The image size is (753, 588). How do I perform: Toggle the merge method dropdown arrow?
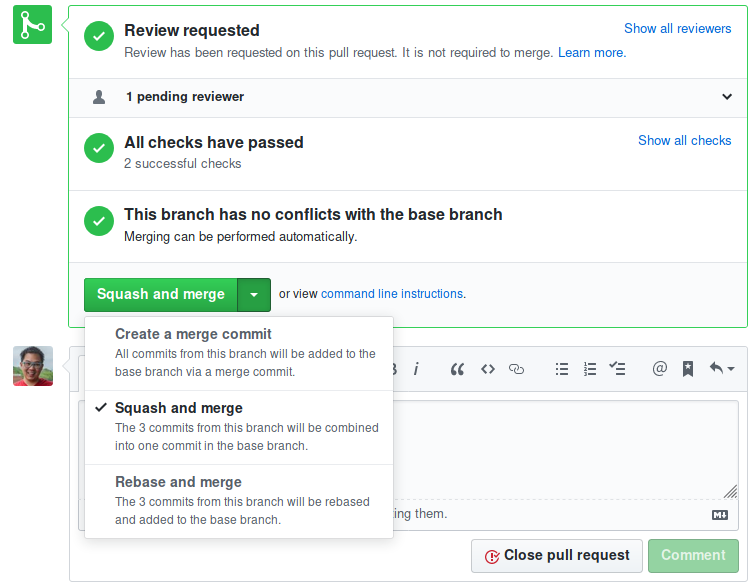[x=254, y=295]
